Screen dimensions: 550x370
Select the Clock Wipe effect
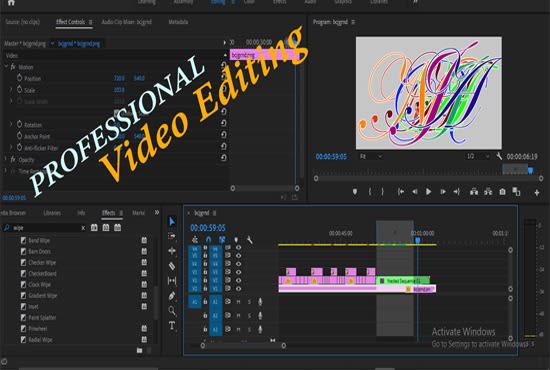coord(39,284)
